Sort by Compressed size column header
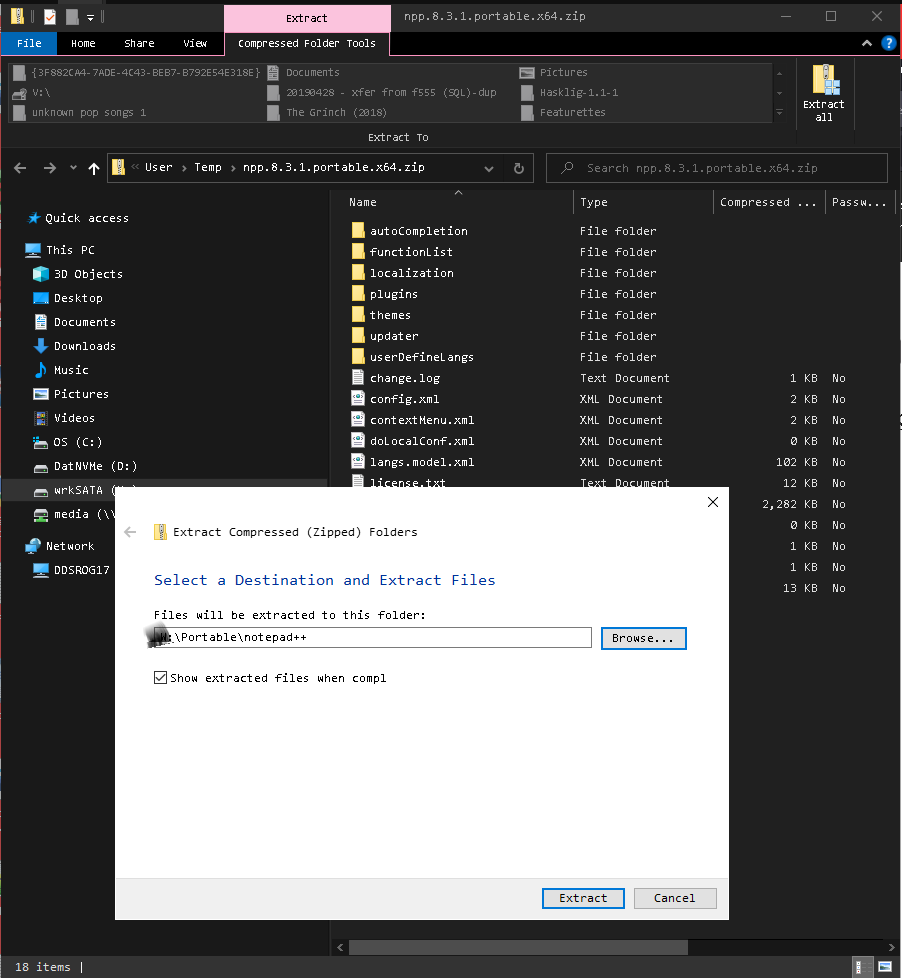902x978 pixels. tap(769, 202)
